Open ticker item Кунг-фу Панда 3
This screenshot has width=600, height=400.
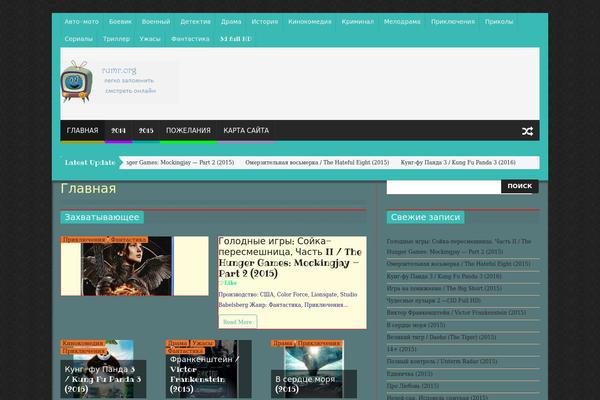[x=458, y=162]
